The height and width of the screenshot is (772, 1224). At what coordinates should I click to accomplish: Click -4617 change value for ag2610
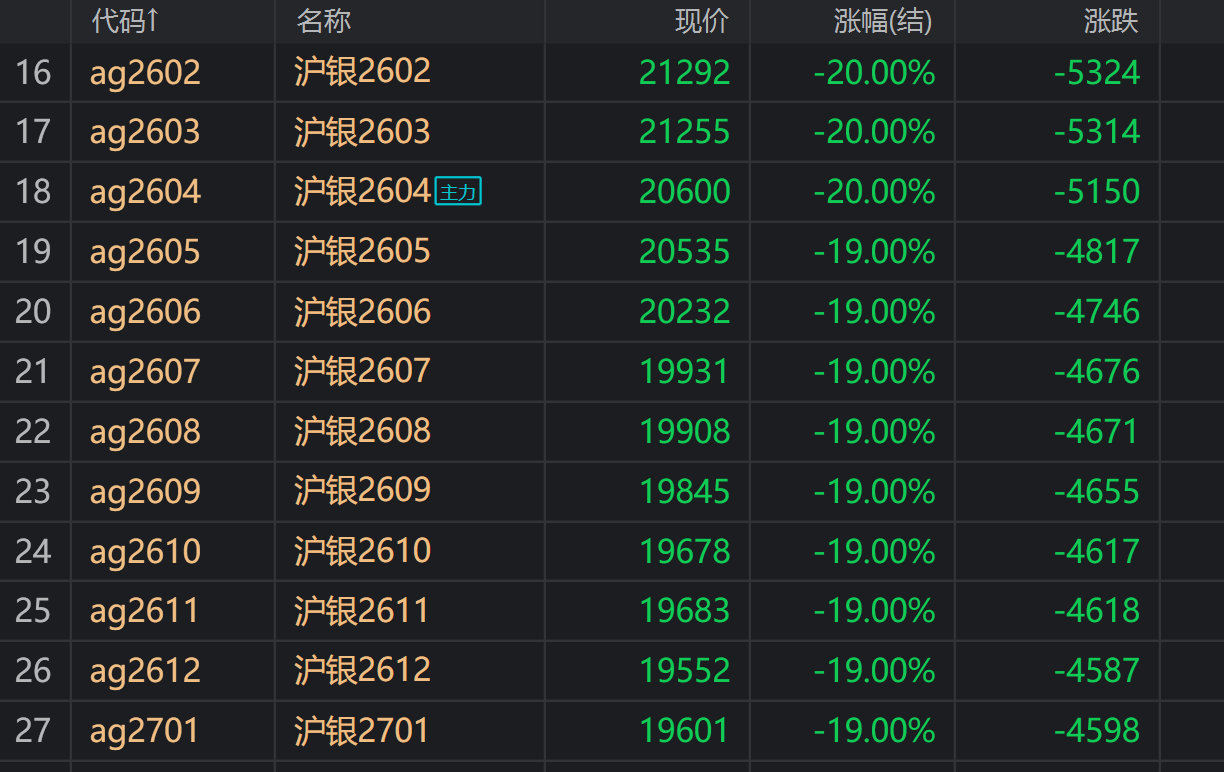coord(1096,551)
